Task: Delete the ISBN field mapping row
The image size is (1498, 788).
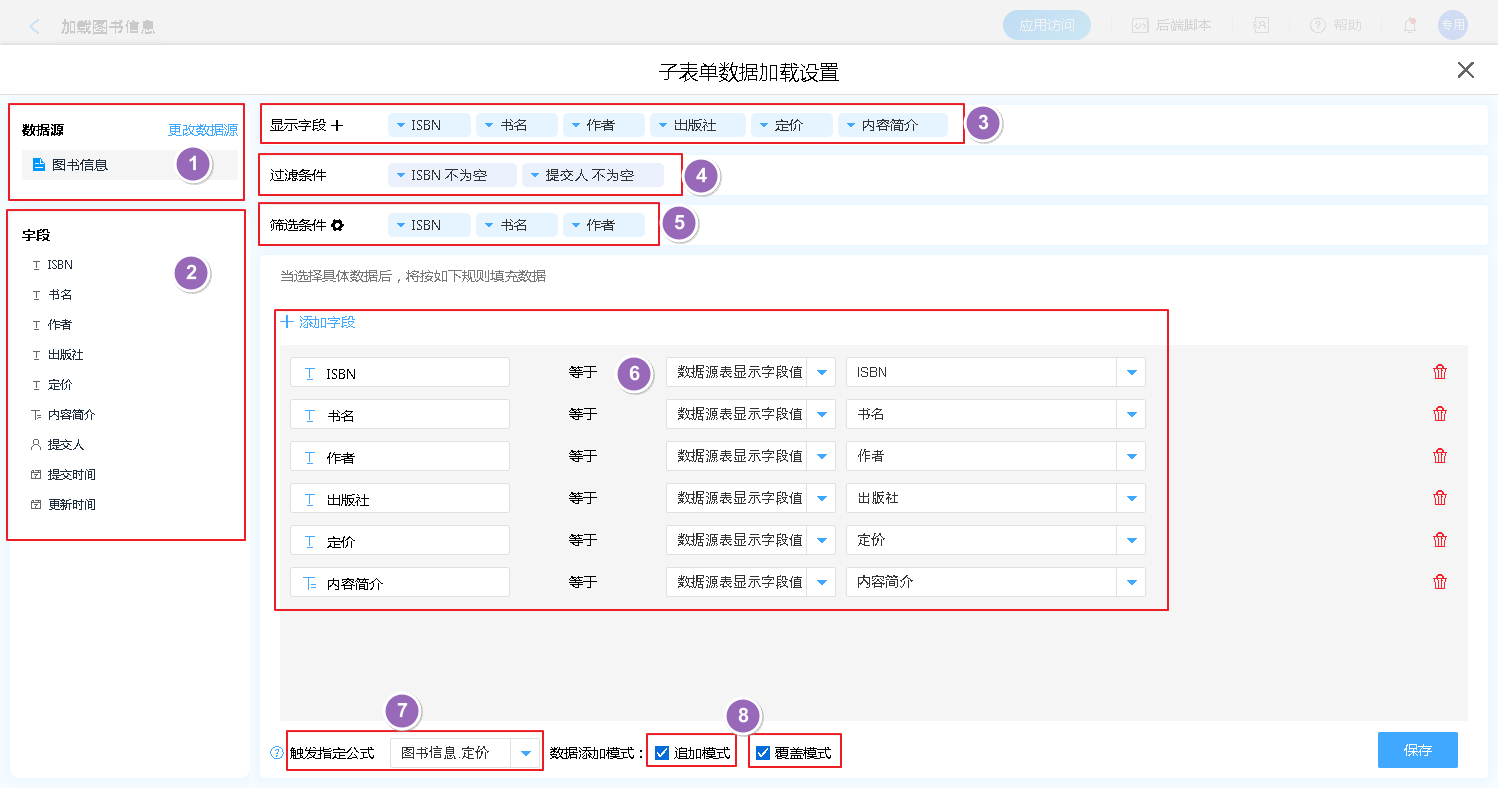Action: (x=1440, y=372)
